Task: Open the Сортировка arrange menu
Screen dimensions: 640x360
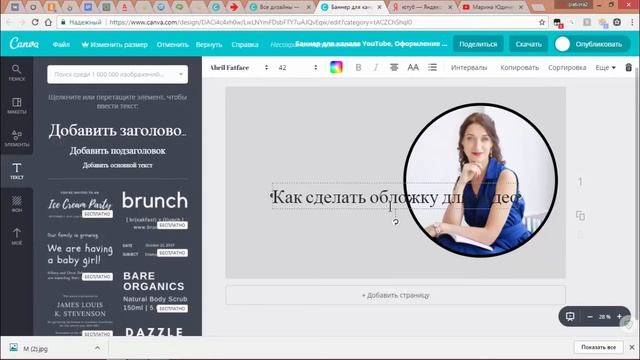Action: coord(567,68)
